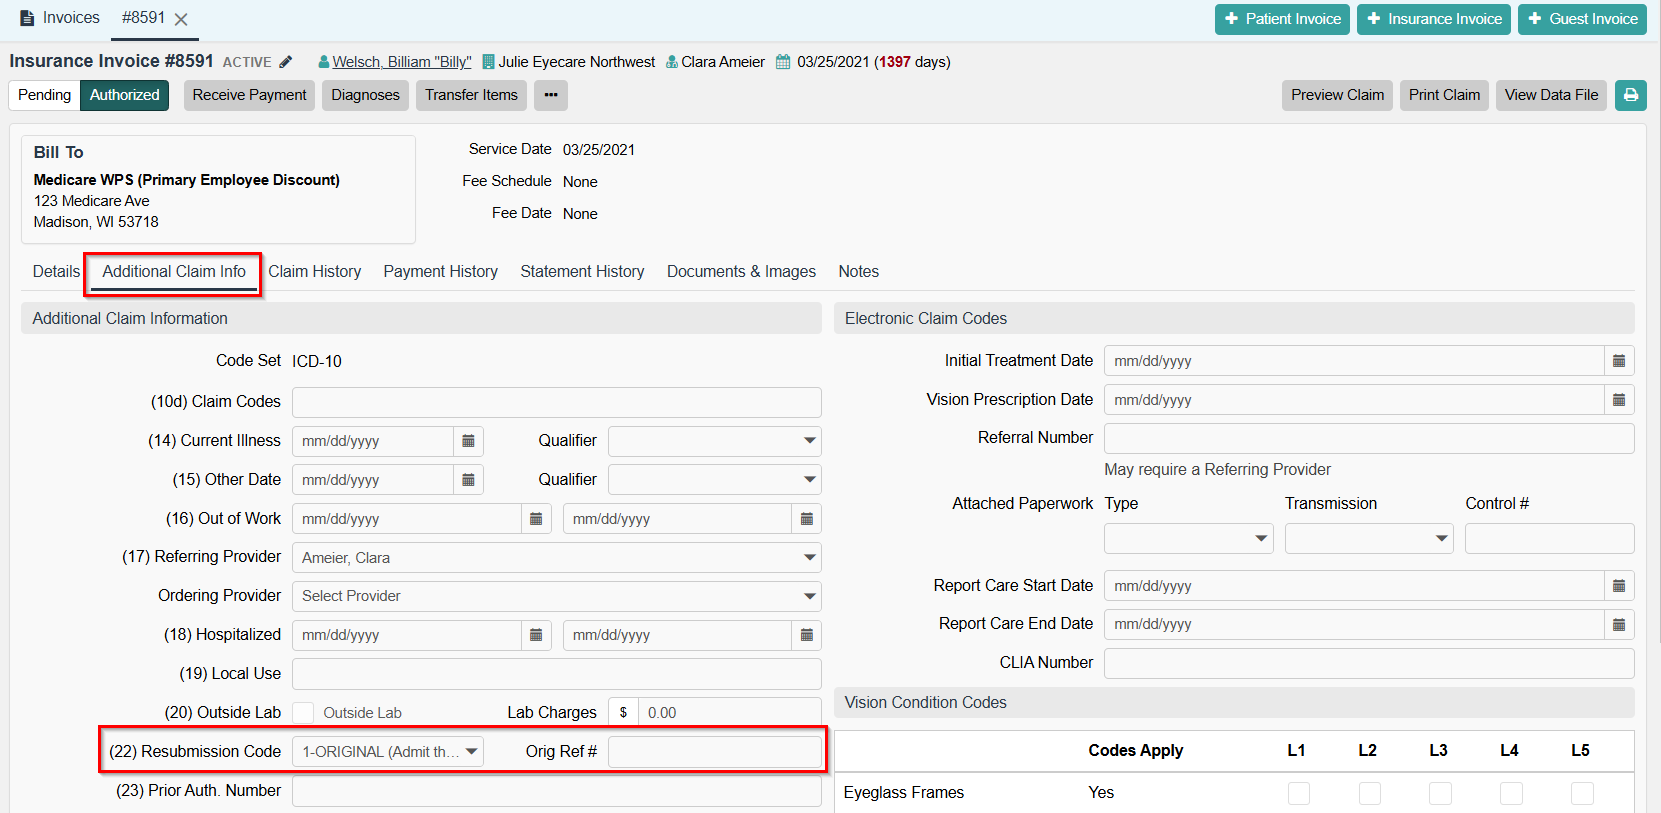This screenshot has width=1661, height=813.
Task: Open the Documents & Images tab
Action: pyautogui.click(x=741, y=272)
